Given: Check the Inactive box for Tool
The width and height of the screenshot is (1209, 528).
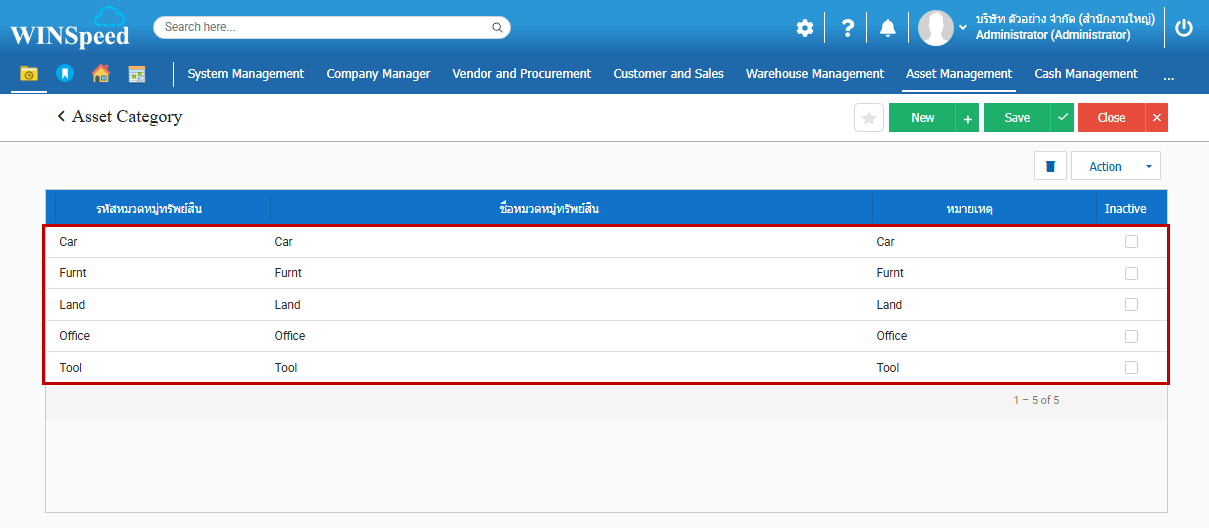Looking at the screenshot, I should coord(1131,367).
